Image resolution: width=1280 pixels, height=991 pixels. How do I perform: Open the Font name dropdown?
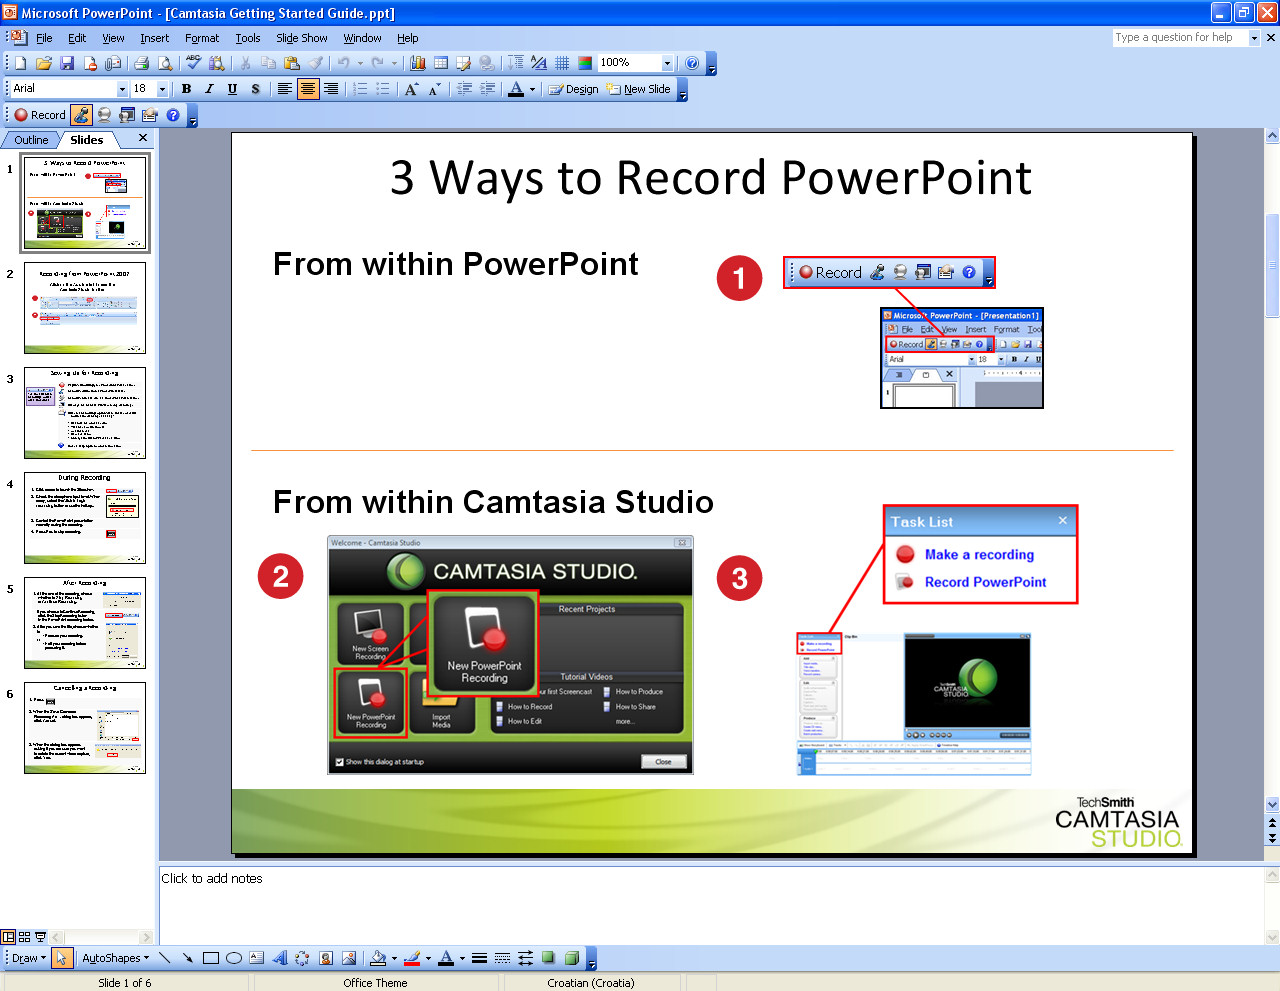(x=123, y=89)
